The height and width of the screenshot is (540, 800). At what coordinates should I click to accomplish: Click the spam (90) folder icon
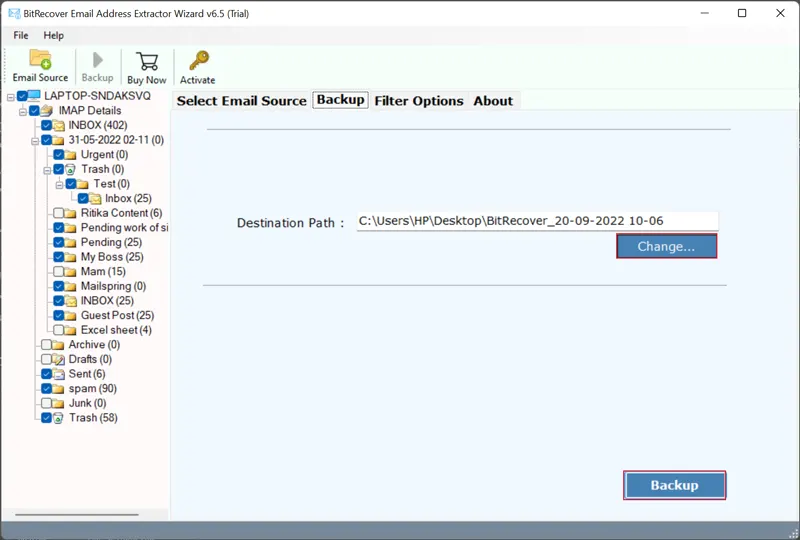click(58, 389)
